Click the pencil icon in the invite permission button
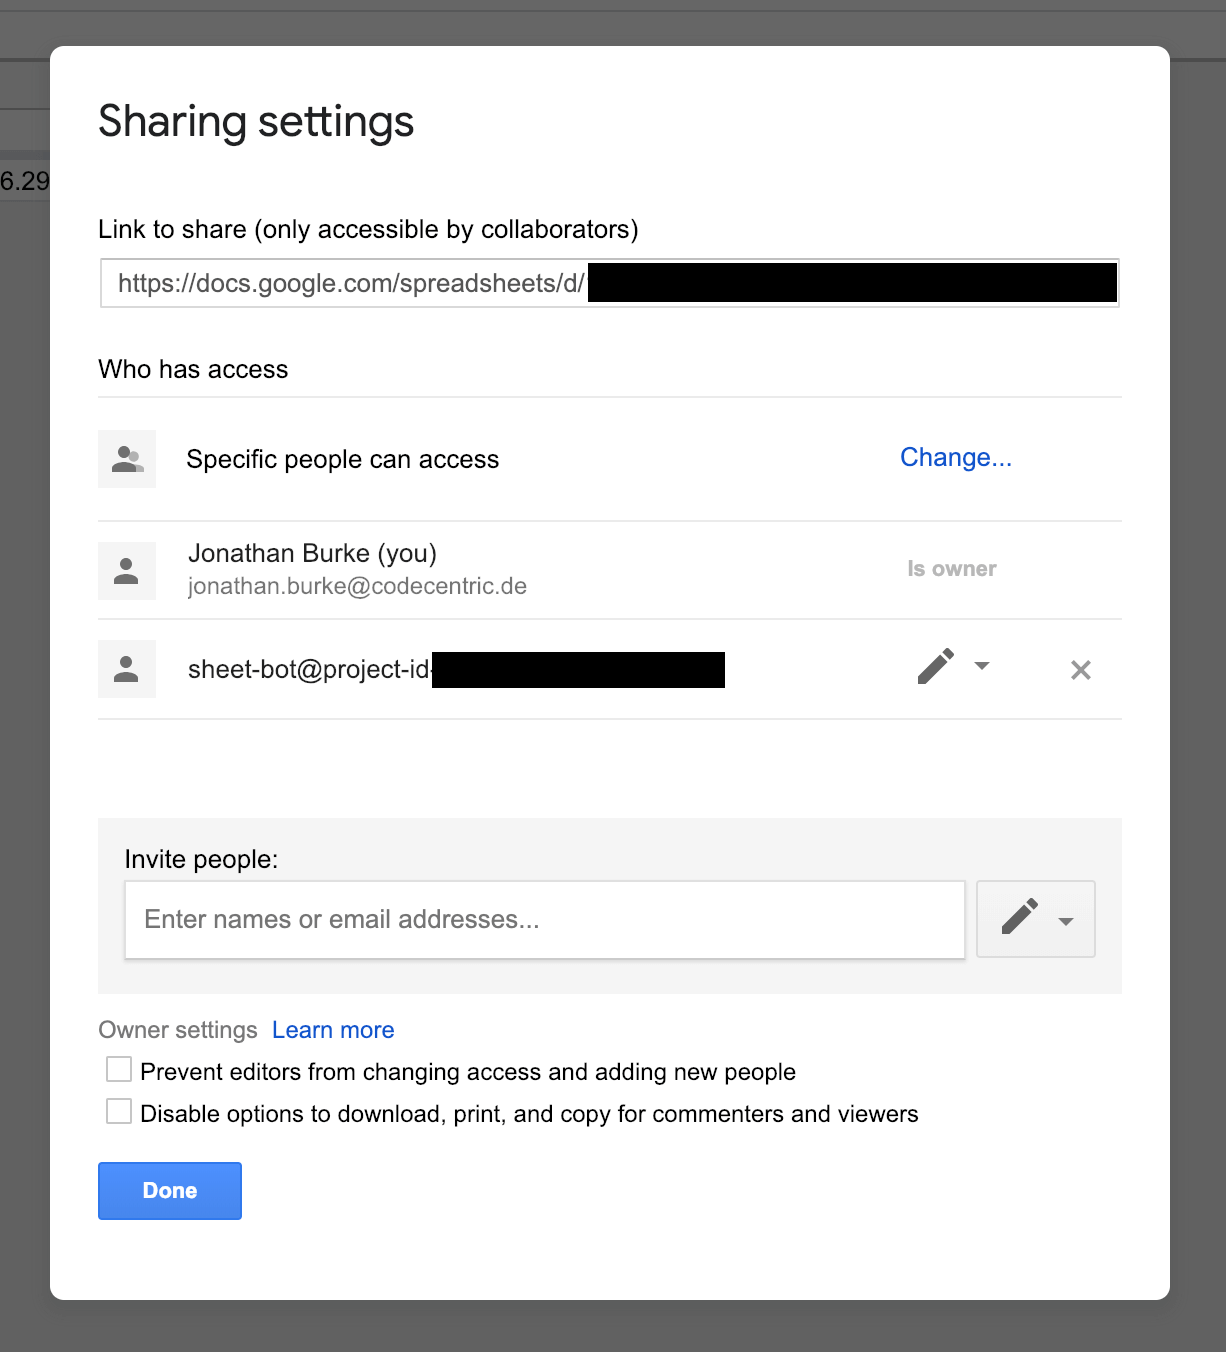Screen dimensions: 1226x1352 pyautogui.click(x=1019, y=918)
